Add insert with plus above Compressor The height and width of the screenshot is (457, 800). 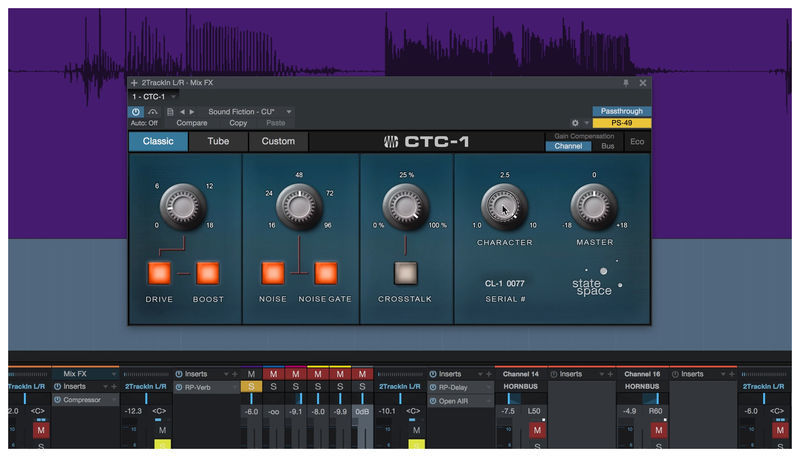click(x=114, y=387)
